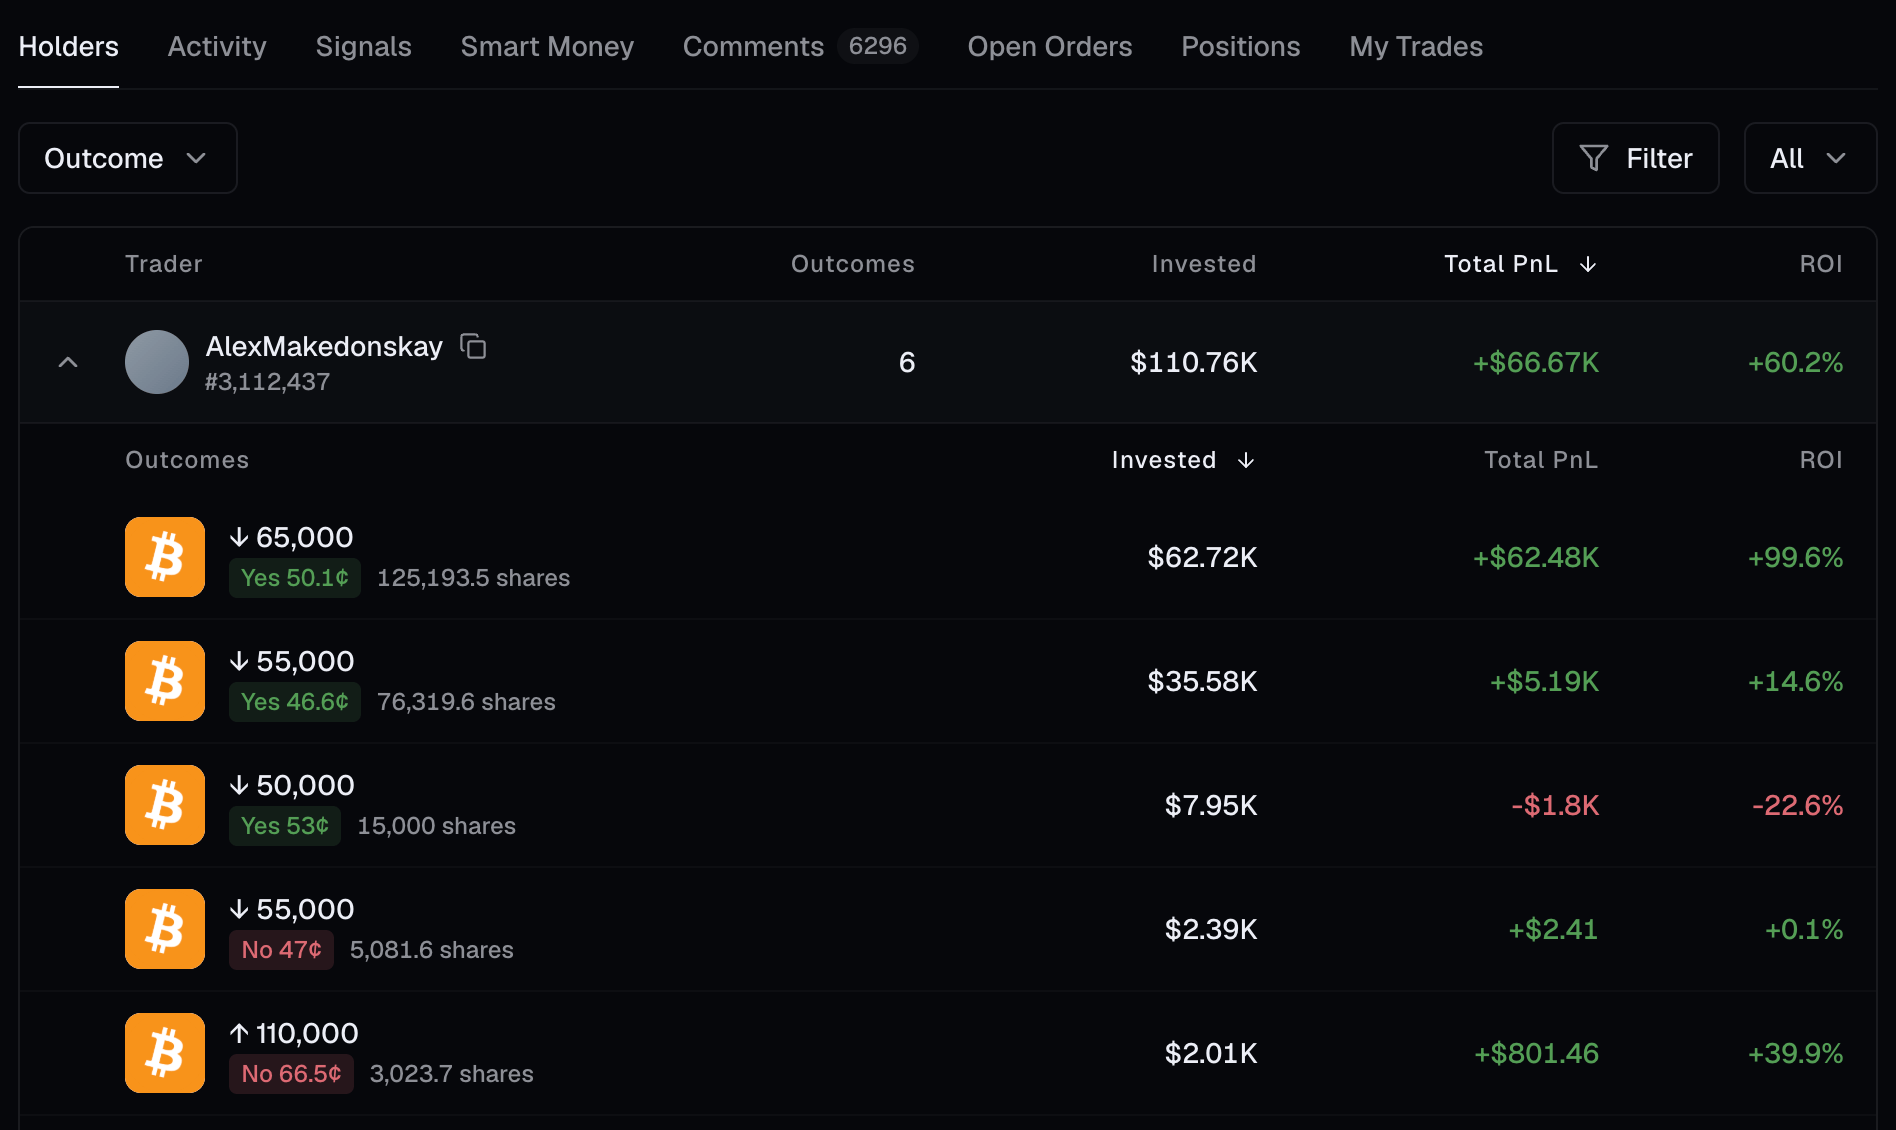Click the $62.72K invested value
This screenshot has height=1130, width=1896.
pos(1202,557)
